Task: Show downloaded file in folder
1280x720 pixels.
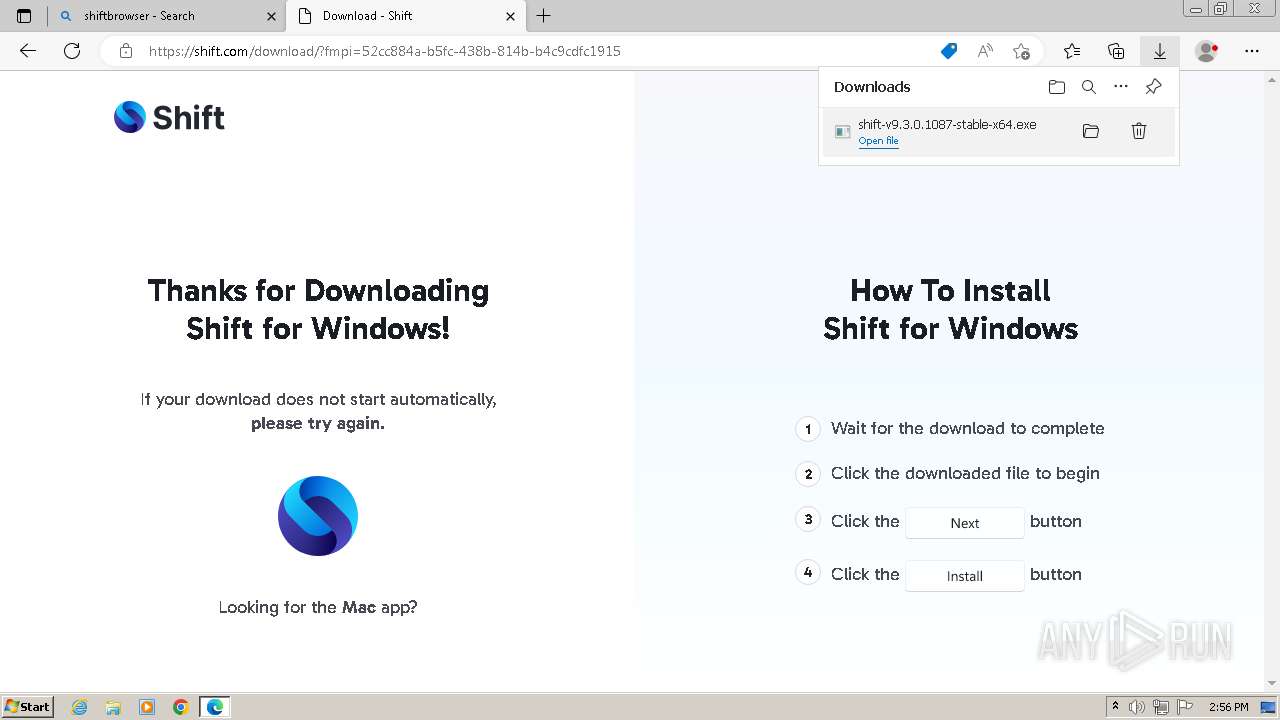Action: (1091, 131)
